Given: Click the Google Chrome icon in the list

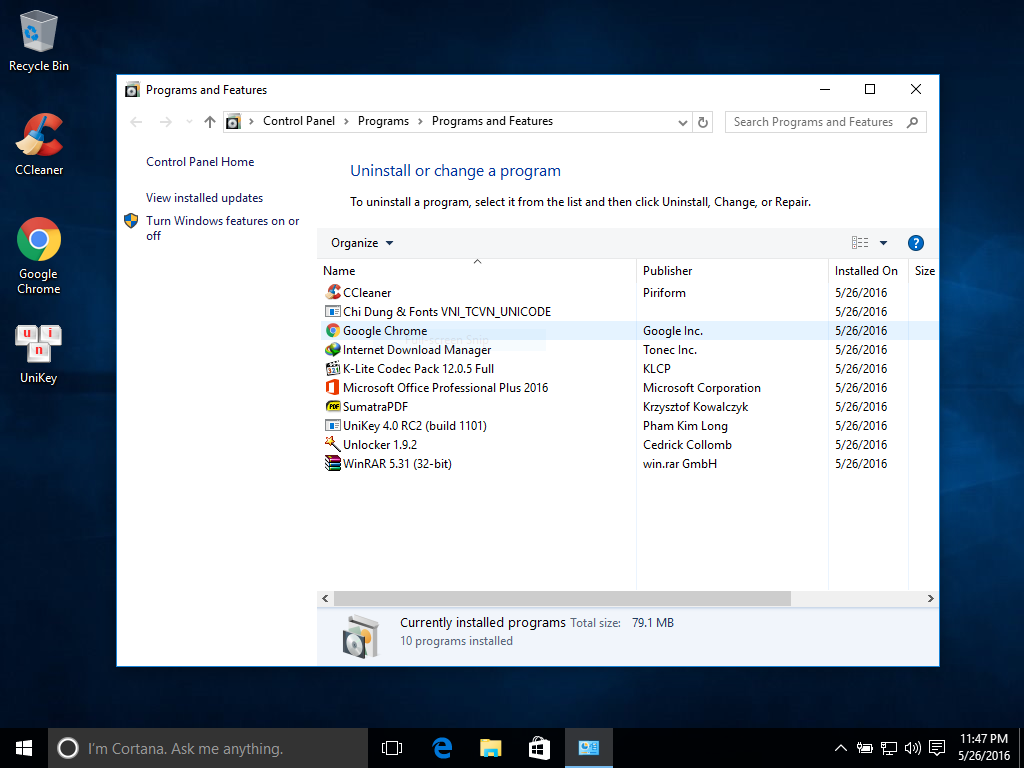Looking at the screenshot, I should coord(333,330).
